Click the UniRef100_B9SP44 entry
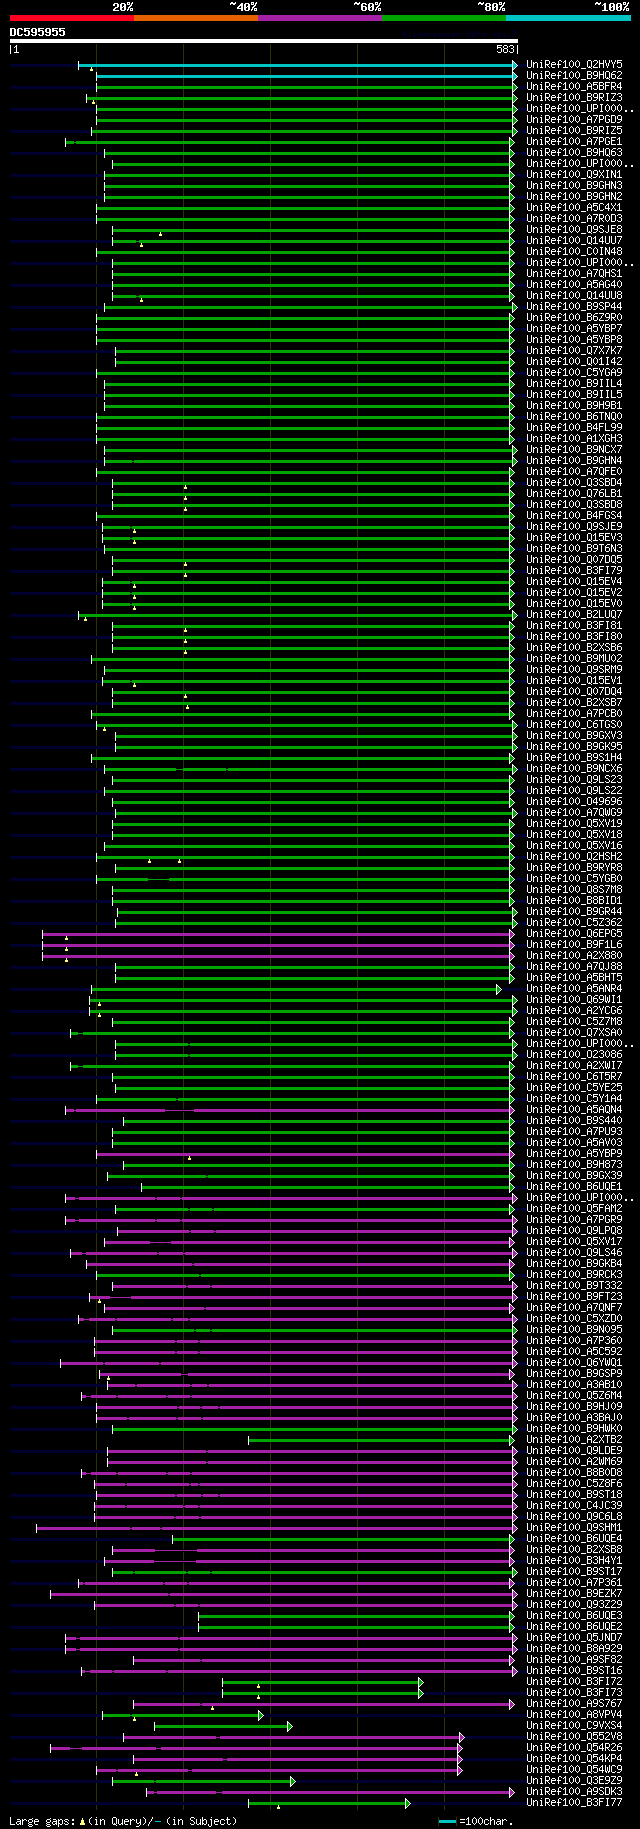Viewport: 640px width, 1829px height. pyautogui.click(x=574, y=307)
